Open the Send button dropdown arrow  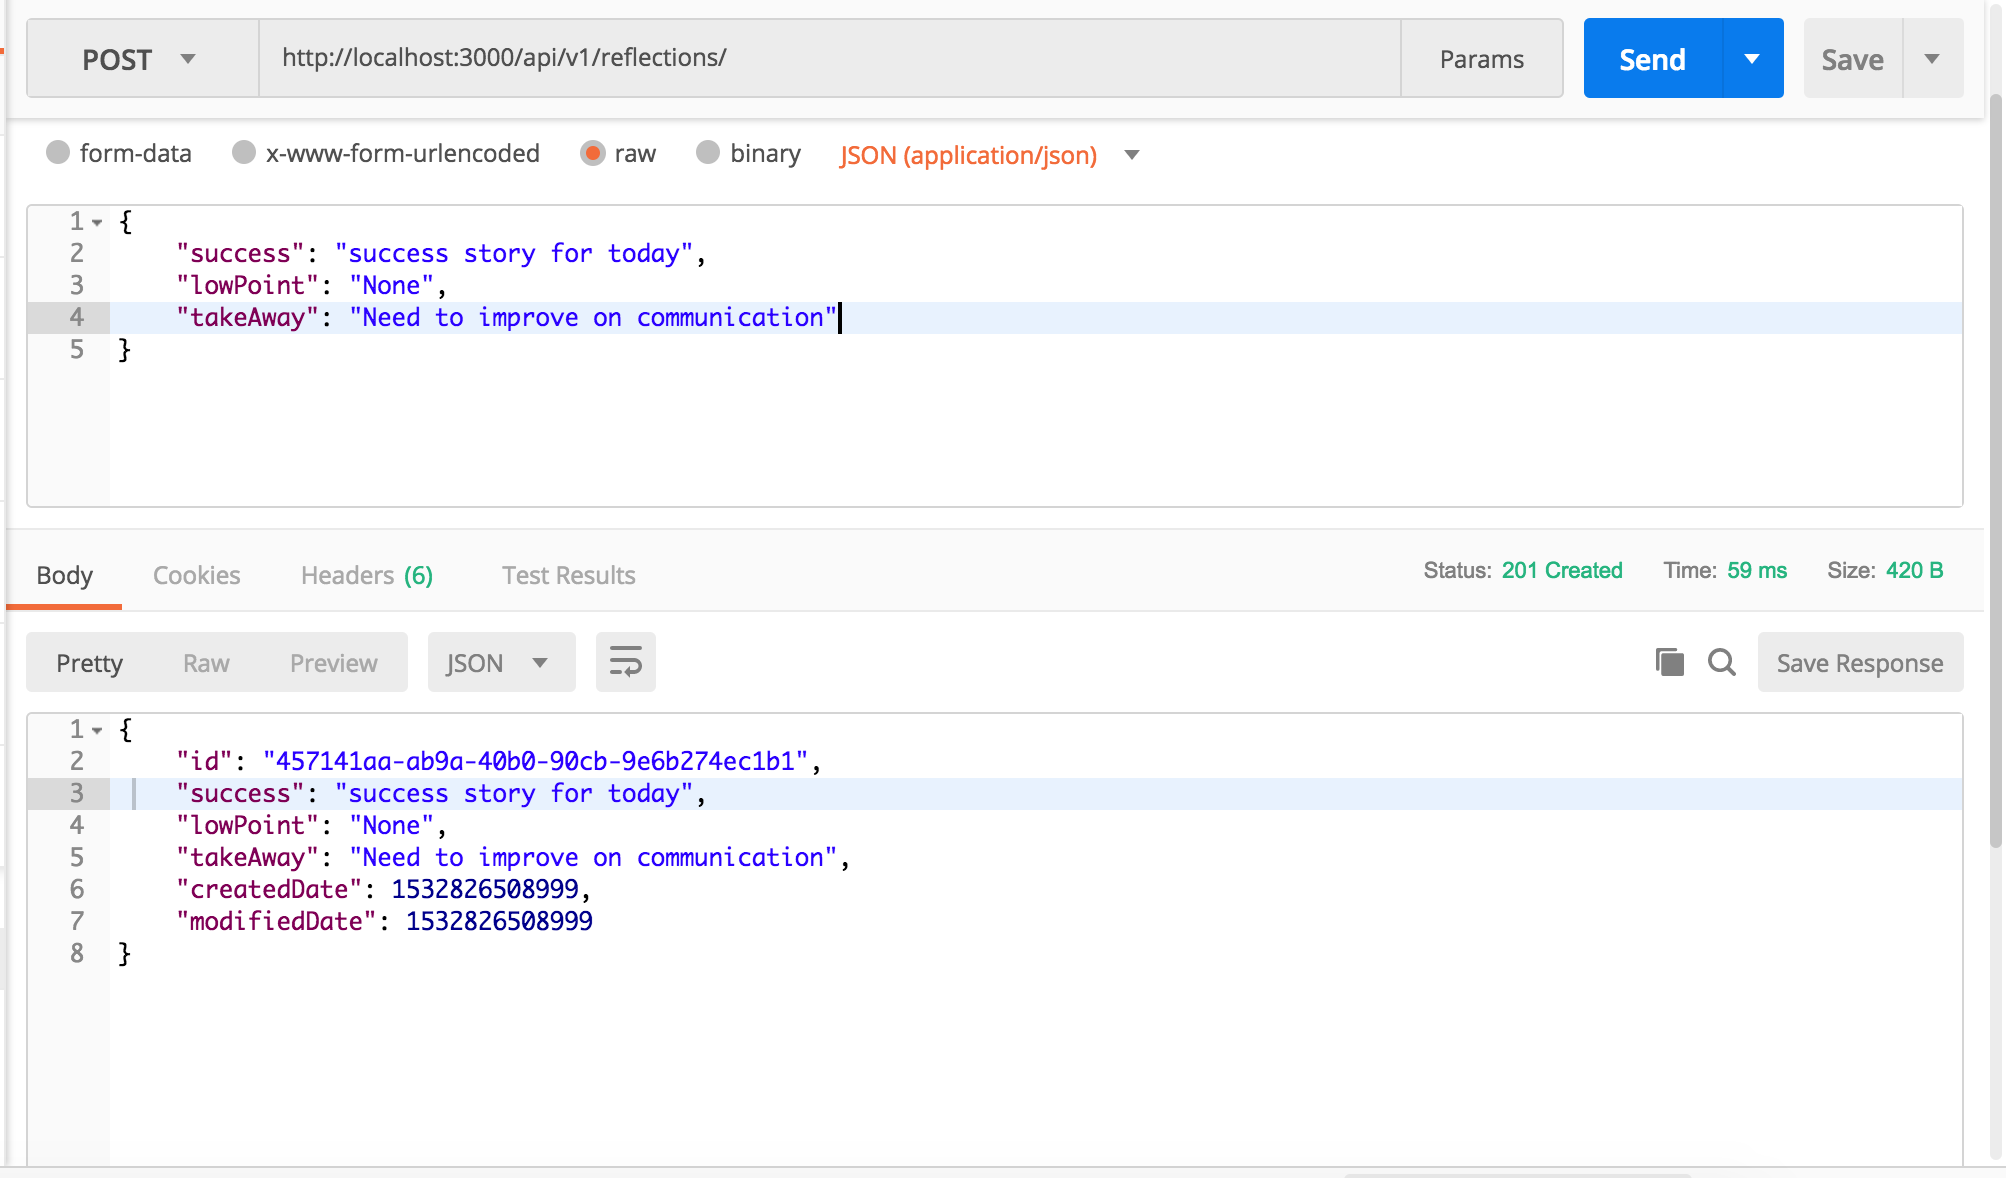(1752, 59)
